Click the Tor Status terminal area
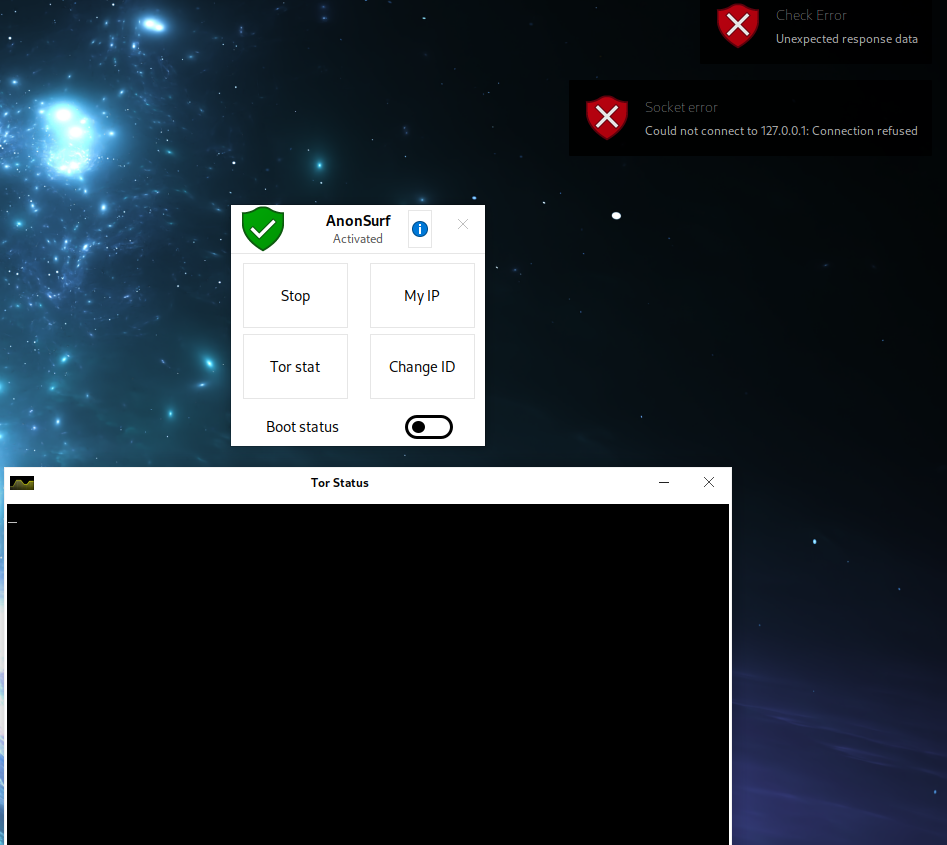This screenshot has height=845, width=947. click(368, 674)
